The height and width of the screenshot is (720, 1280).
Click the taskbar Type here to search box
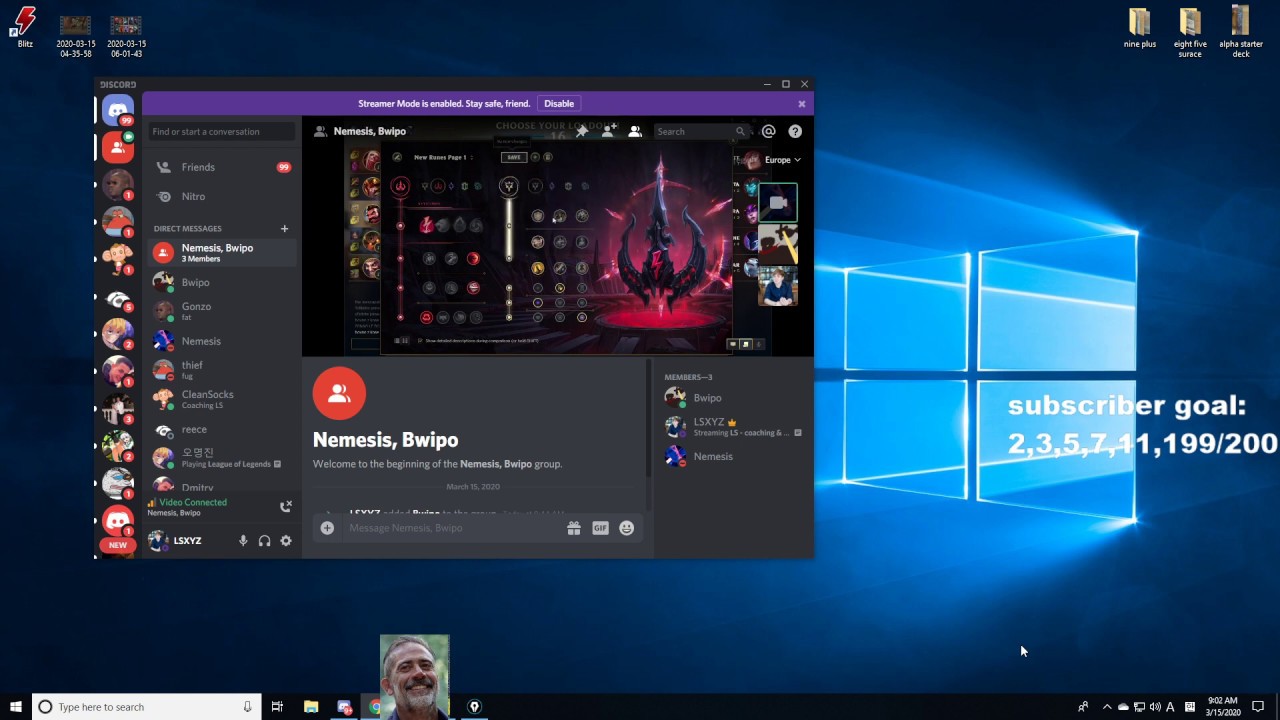[x=147, y=707]
